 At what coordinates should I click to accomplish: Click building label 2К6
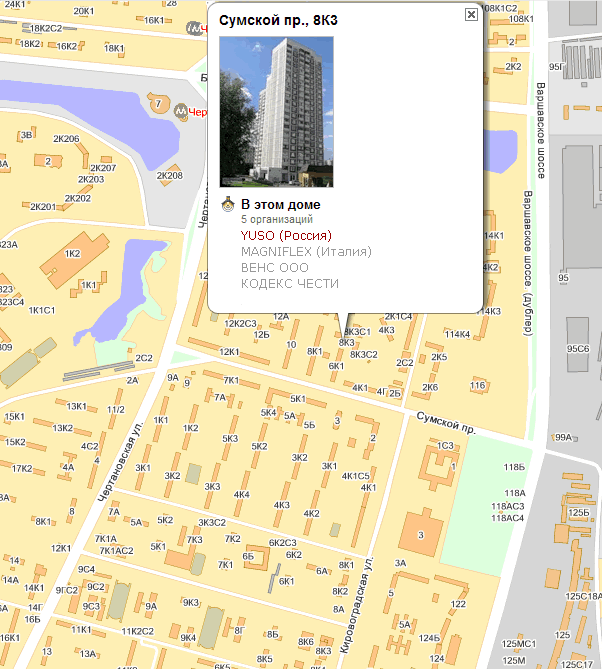430,387
